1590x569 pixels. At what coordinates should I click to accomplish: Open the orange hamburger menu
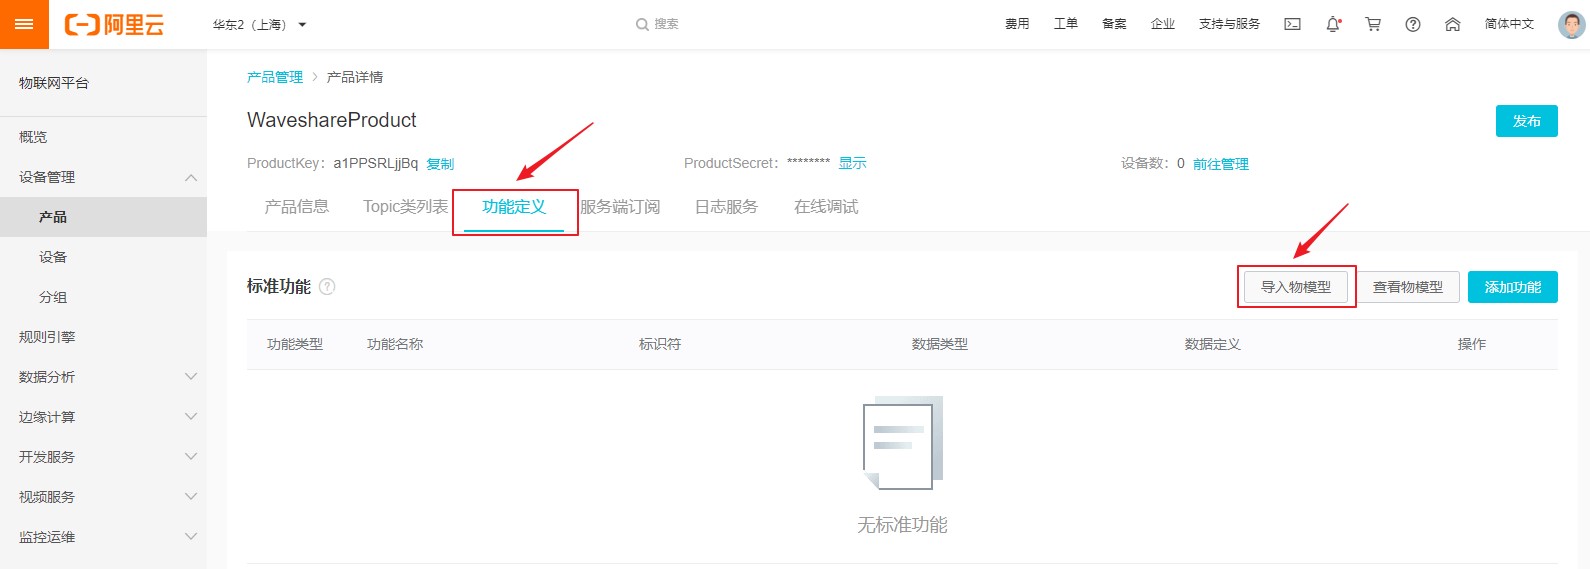(x=24, y=24)
